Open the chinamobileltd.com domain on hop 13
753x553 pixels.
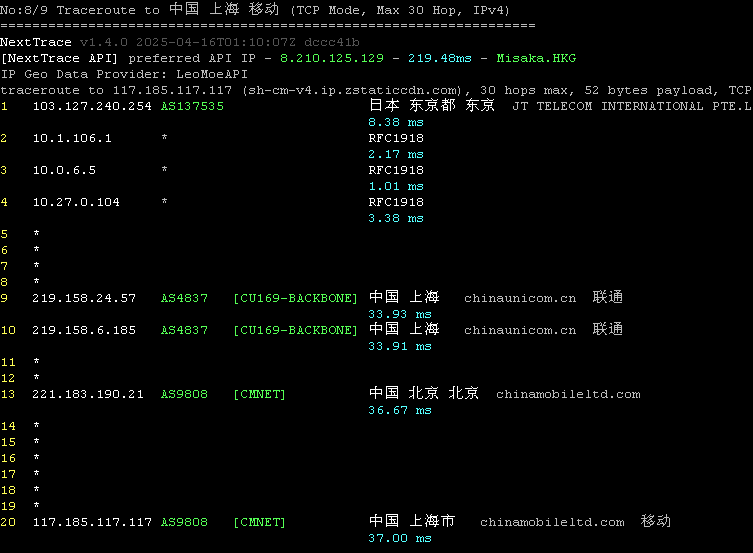click(568, 394)
